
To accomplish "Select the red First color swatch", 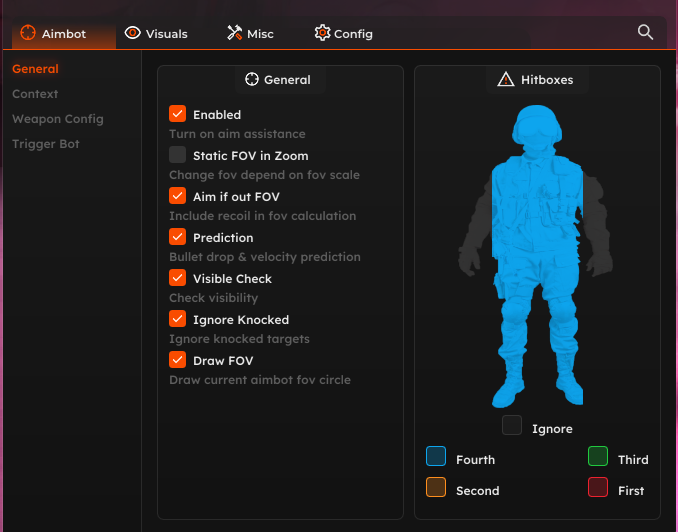I will (x=598, y=488).
